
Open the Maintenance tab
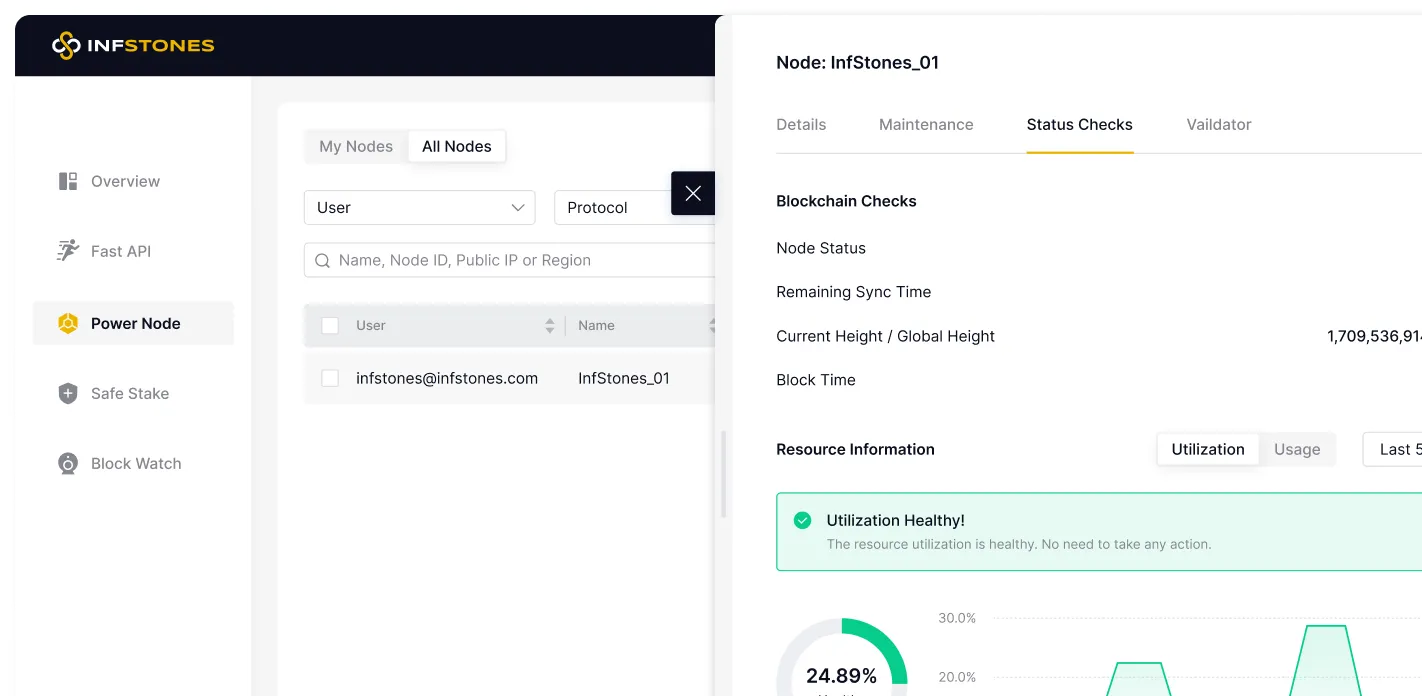point(926,124)
